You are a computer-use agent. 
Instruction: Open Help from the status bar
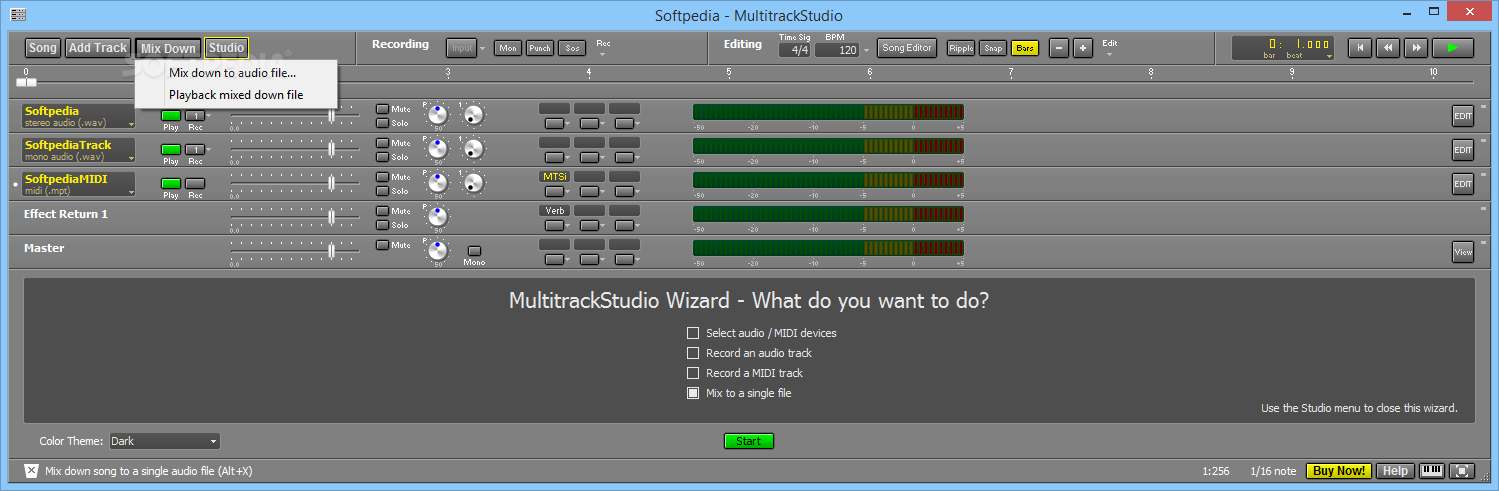pos(1396,471)
